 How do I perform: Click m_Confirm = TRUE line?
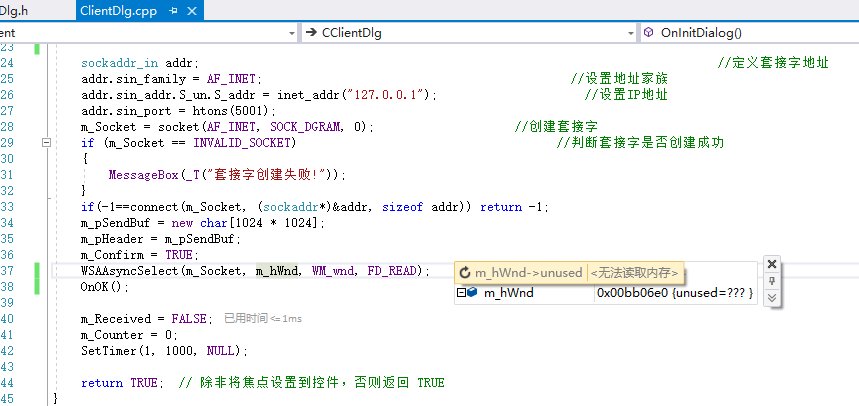point(140,255)
